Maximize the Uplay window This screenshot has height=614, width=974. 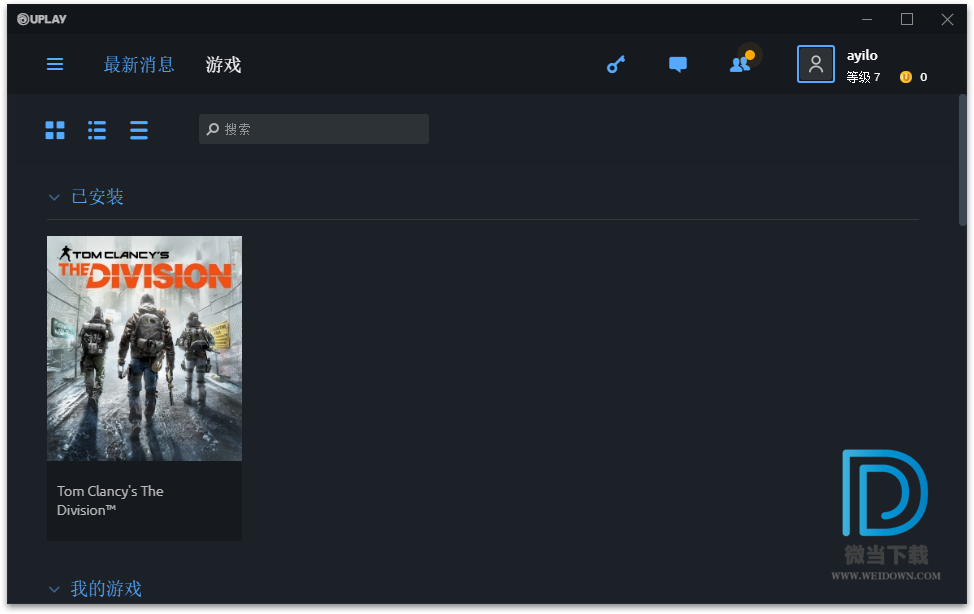907,19
